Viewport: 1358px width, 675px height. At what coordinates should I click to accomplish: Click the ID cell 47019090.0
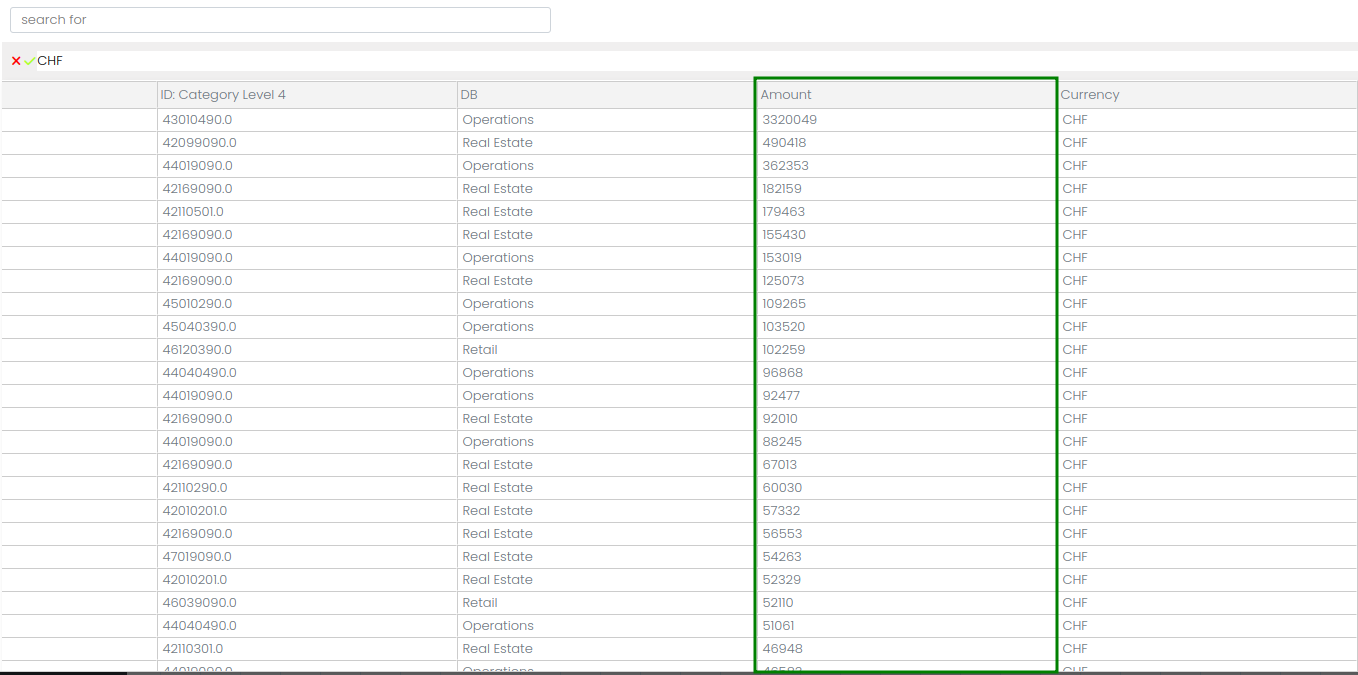click(x=197, y=557)
